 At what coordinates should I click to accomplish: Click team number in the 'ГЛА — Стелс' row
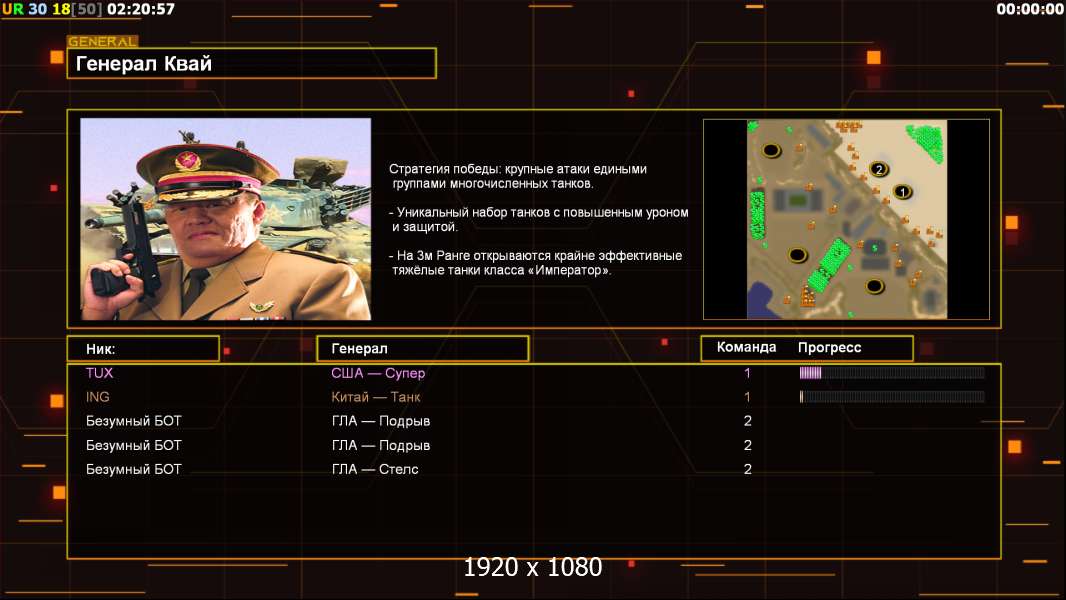[747, 469]
